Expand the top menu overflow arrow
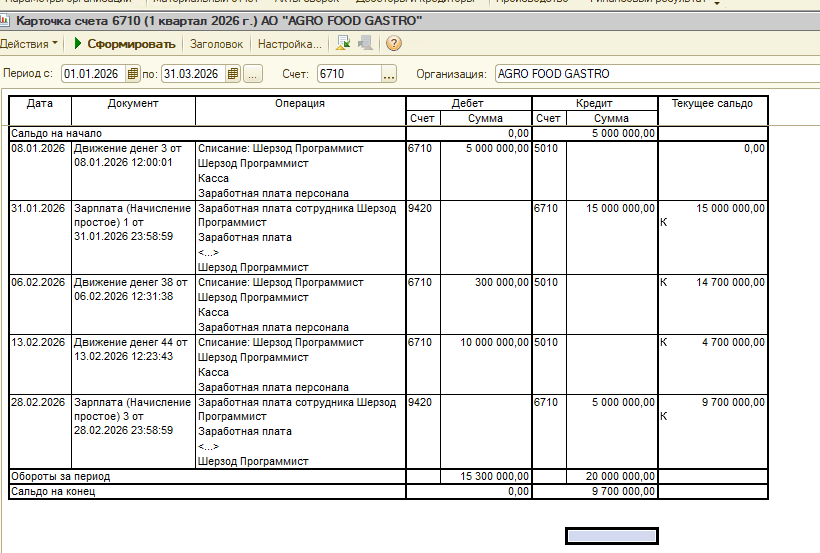This screenshot has height=553, width=820. 717,3
